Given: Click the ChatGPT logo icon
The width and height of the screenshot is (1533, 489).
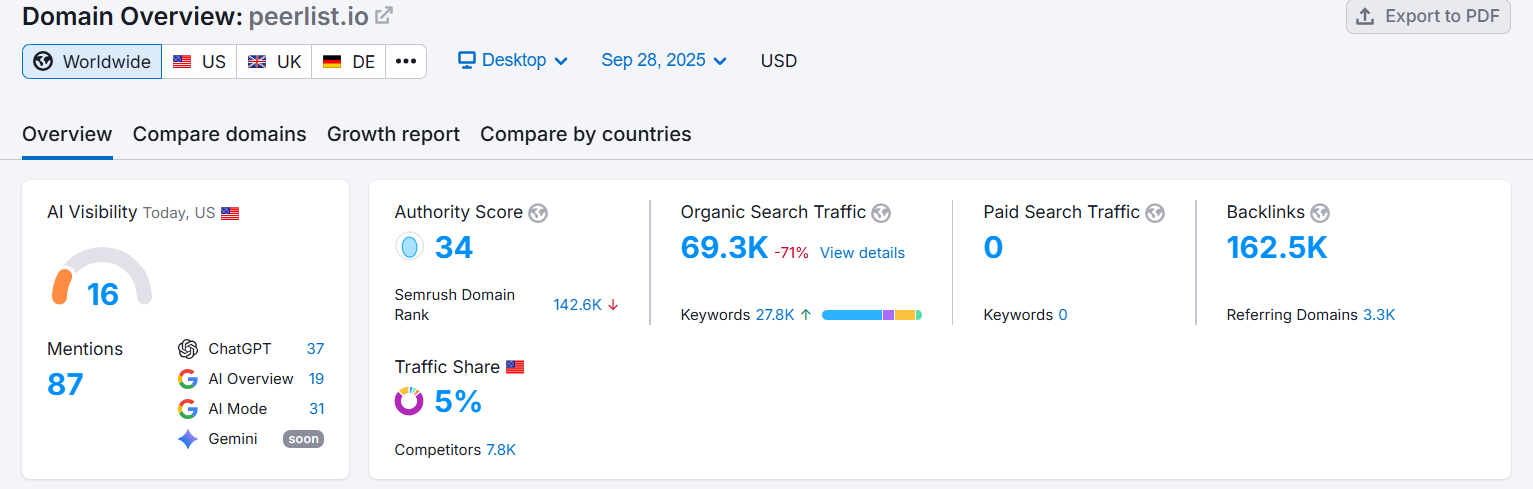Looking at the screenshot, I should [x=188, y=349].
